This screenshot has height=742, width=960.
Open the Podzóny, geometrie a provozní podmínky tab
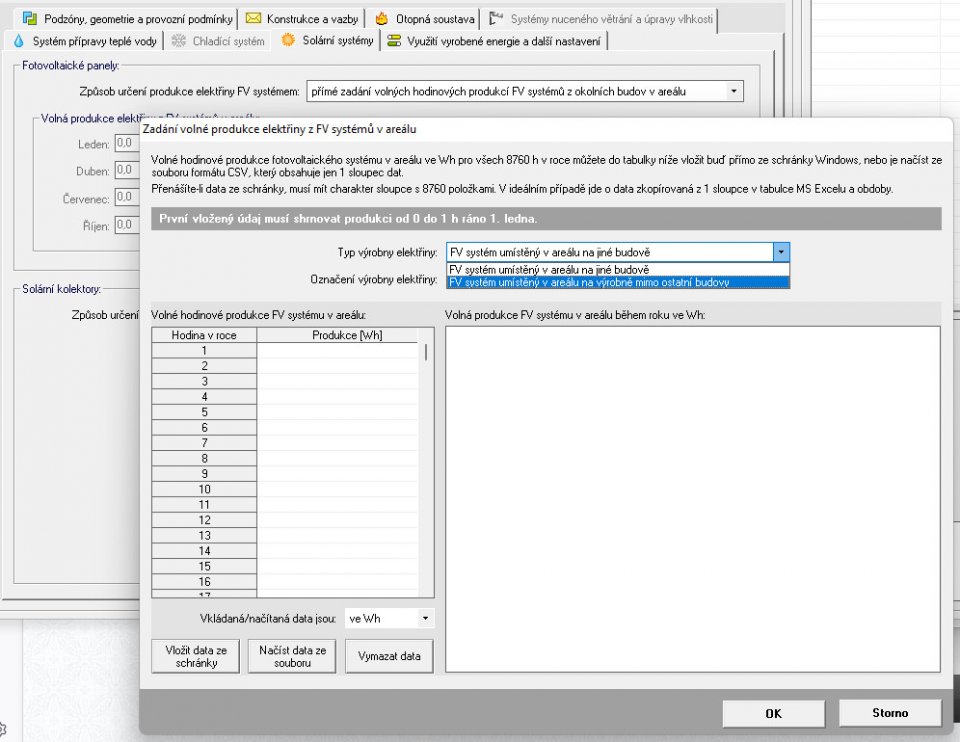(x=128, y=19)
